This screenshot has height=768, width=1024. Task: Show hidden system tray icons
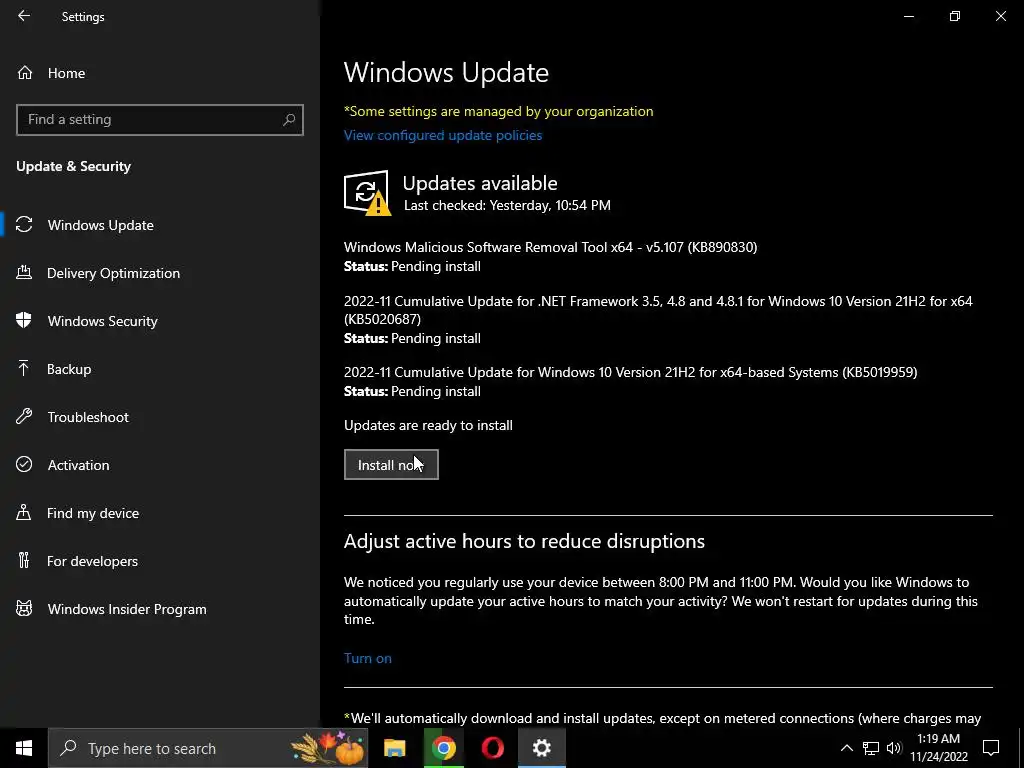click(846, 748)
